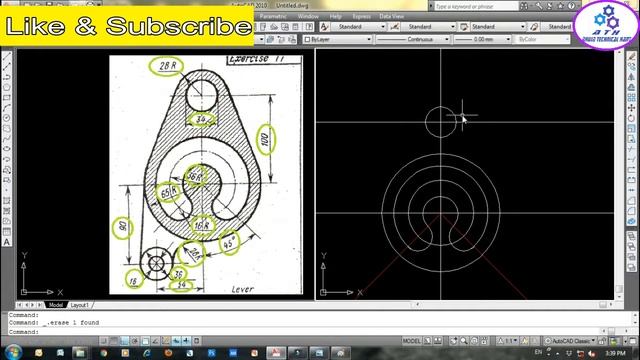
Task: Switch to the Layout1 tab
Action: point(80,305)
